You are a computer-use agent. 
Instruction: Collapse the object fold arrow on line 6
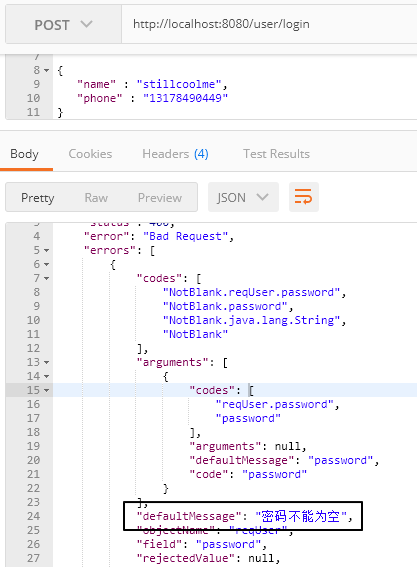(46, 264)
